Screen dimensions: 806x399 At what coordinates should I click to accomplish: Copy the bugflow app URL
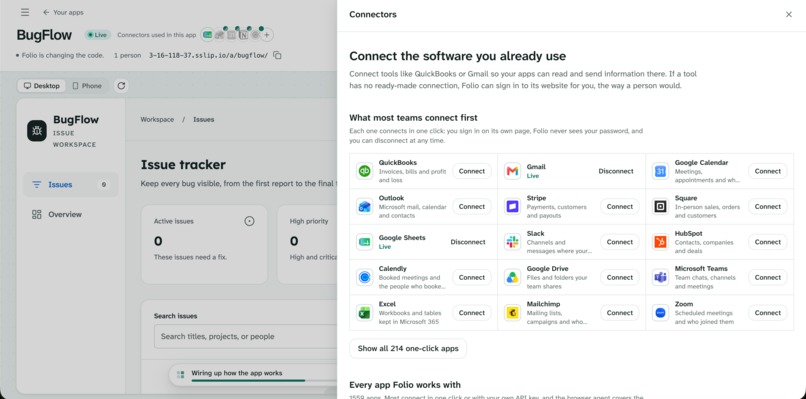277,55
